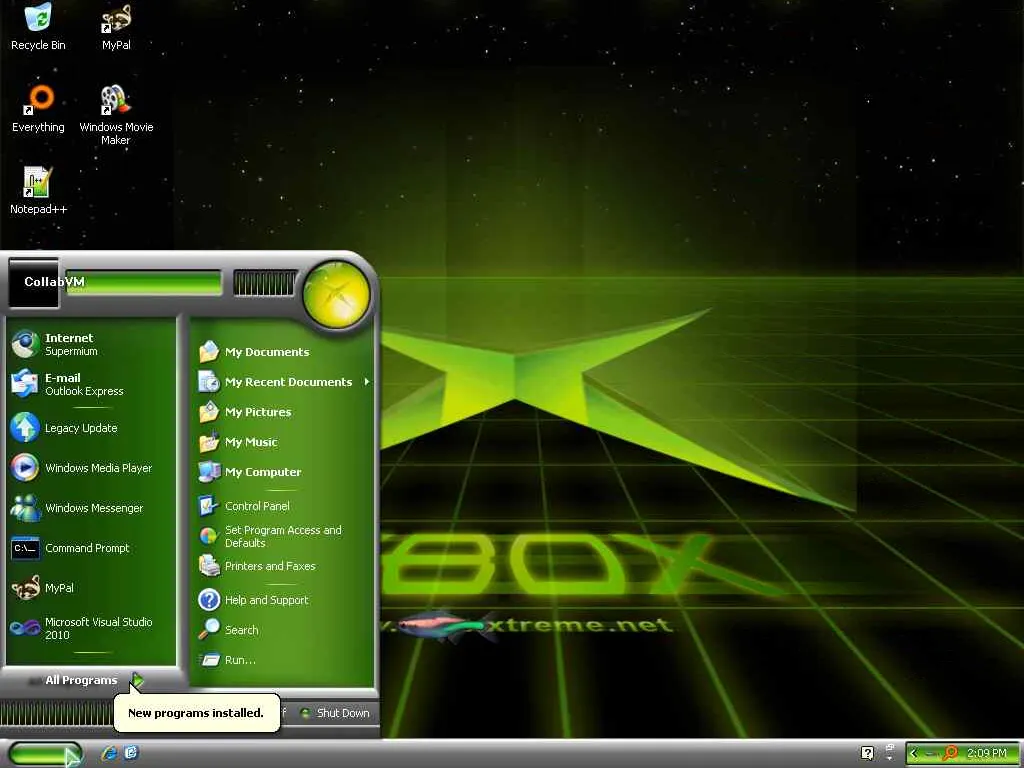
Task: Click the green All Programs arrow
Action: coord(138,680)
